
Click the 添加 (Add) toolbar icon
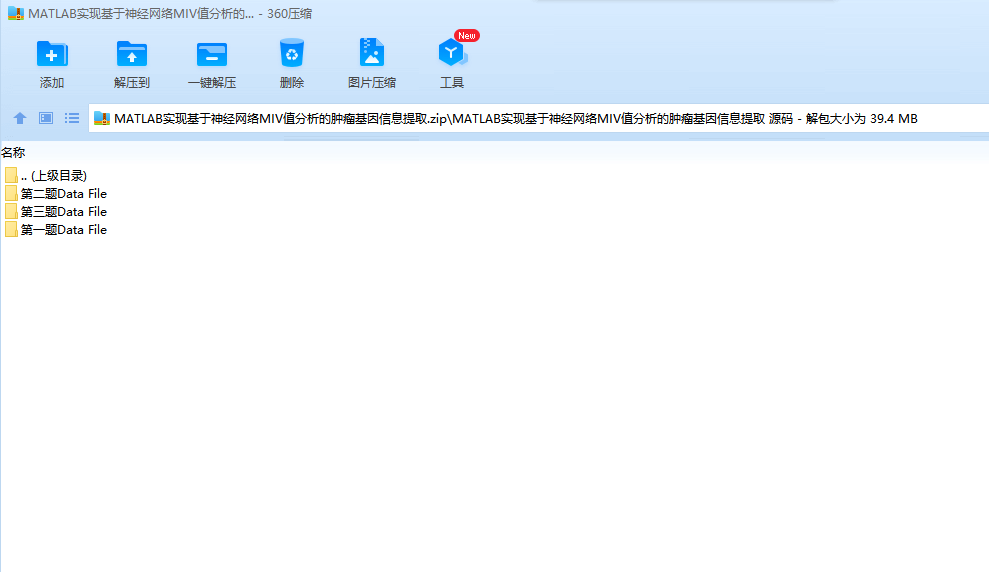click(52, 54)
